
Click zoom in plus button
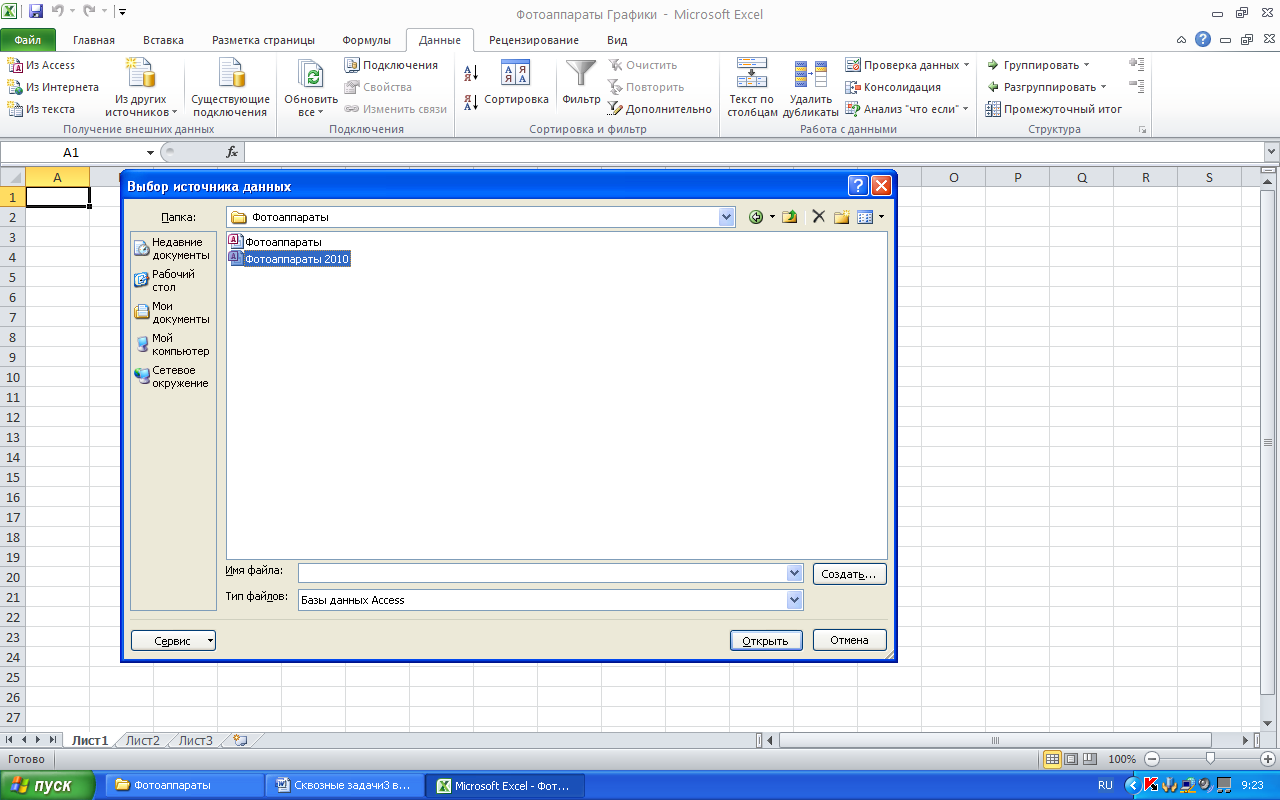pos(1267,759)
